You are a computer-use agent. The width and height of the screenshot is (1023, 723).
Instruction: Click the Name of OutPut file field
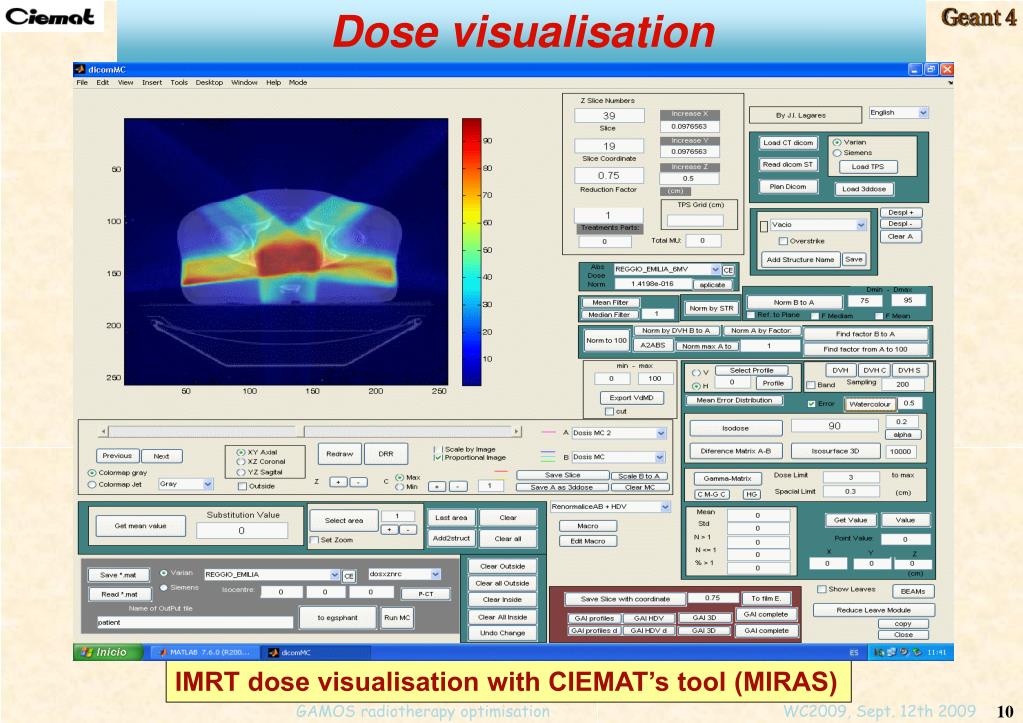tap(194, 623)
